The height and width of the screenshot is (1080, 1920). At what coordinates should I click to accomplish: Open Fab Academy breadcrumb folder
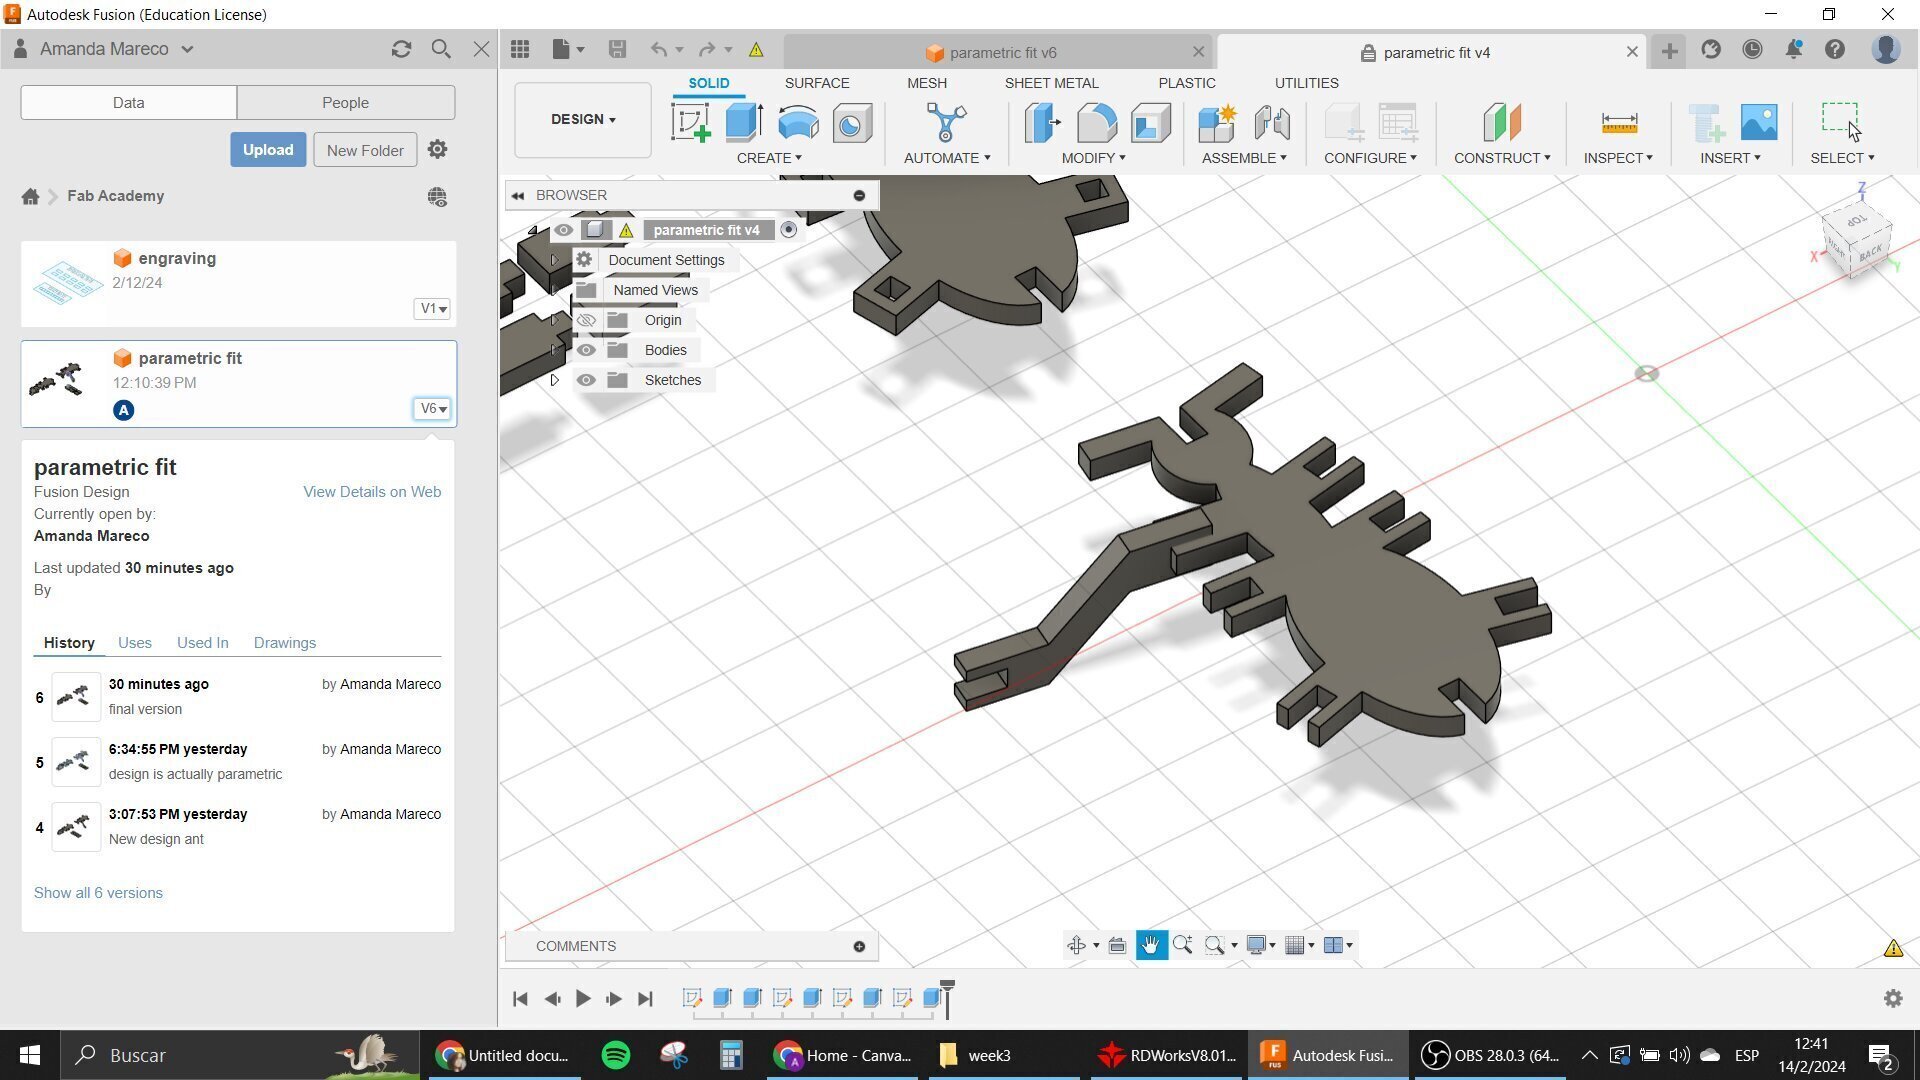click(116, 196)
